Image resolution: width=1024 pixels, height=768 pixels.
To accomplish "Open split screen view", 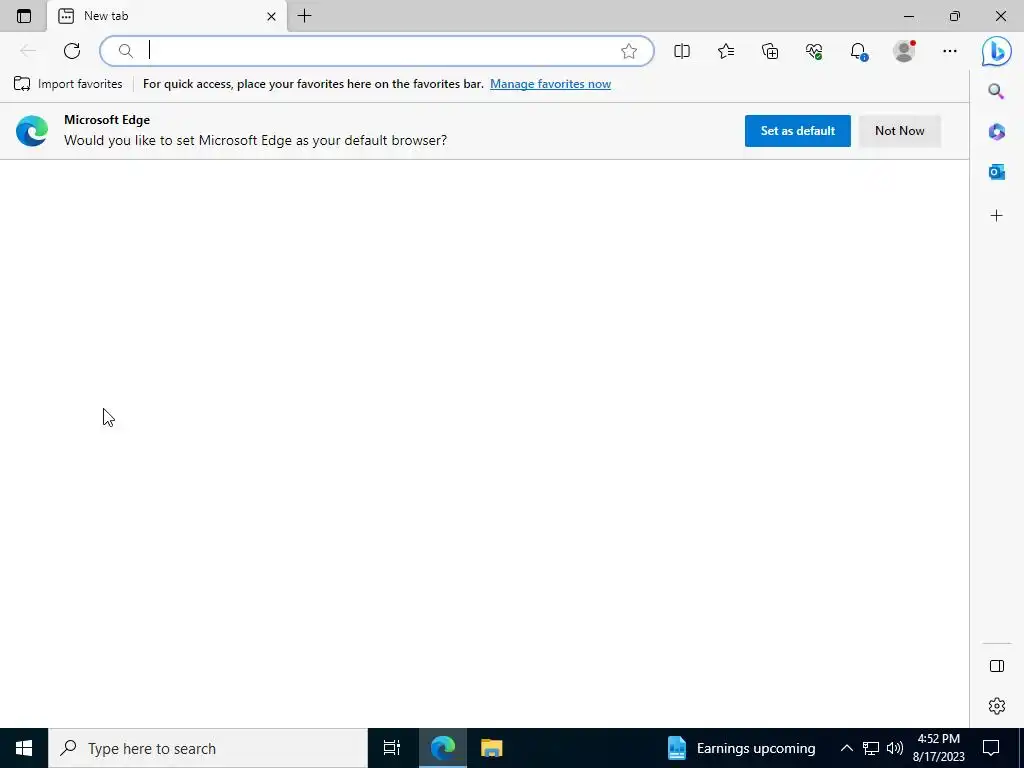I will point(682,51).
